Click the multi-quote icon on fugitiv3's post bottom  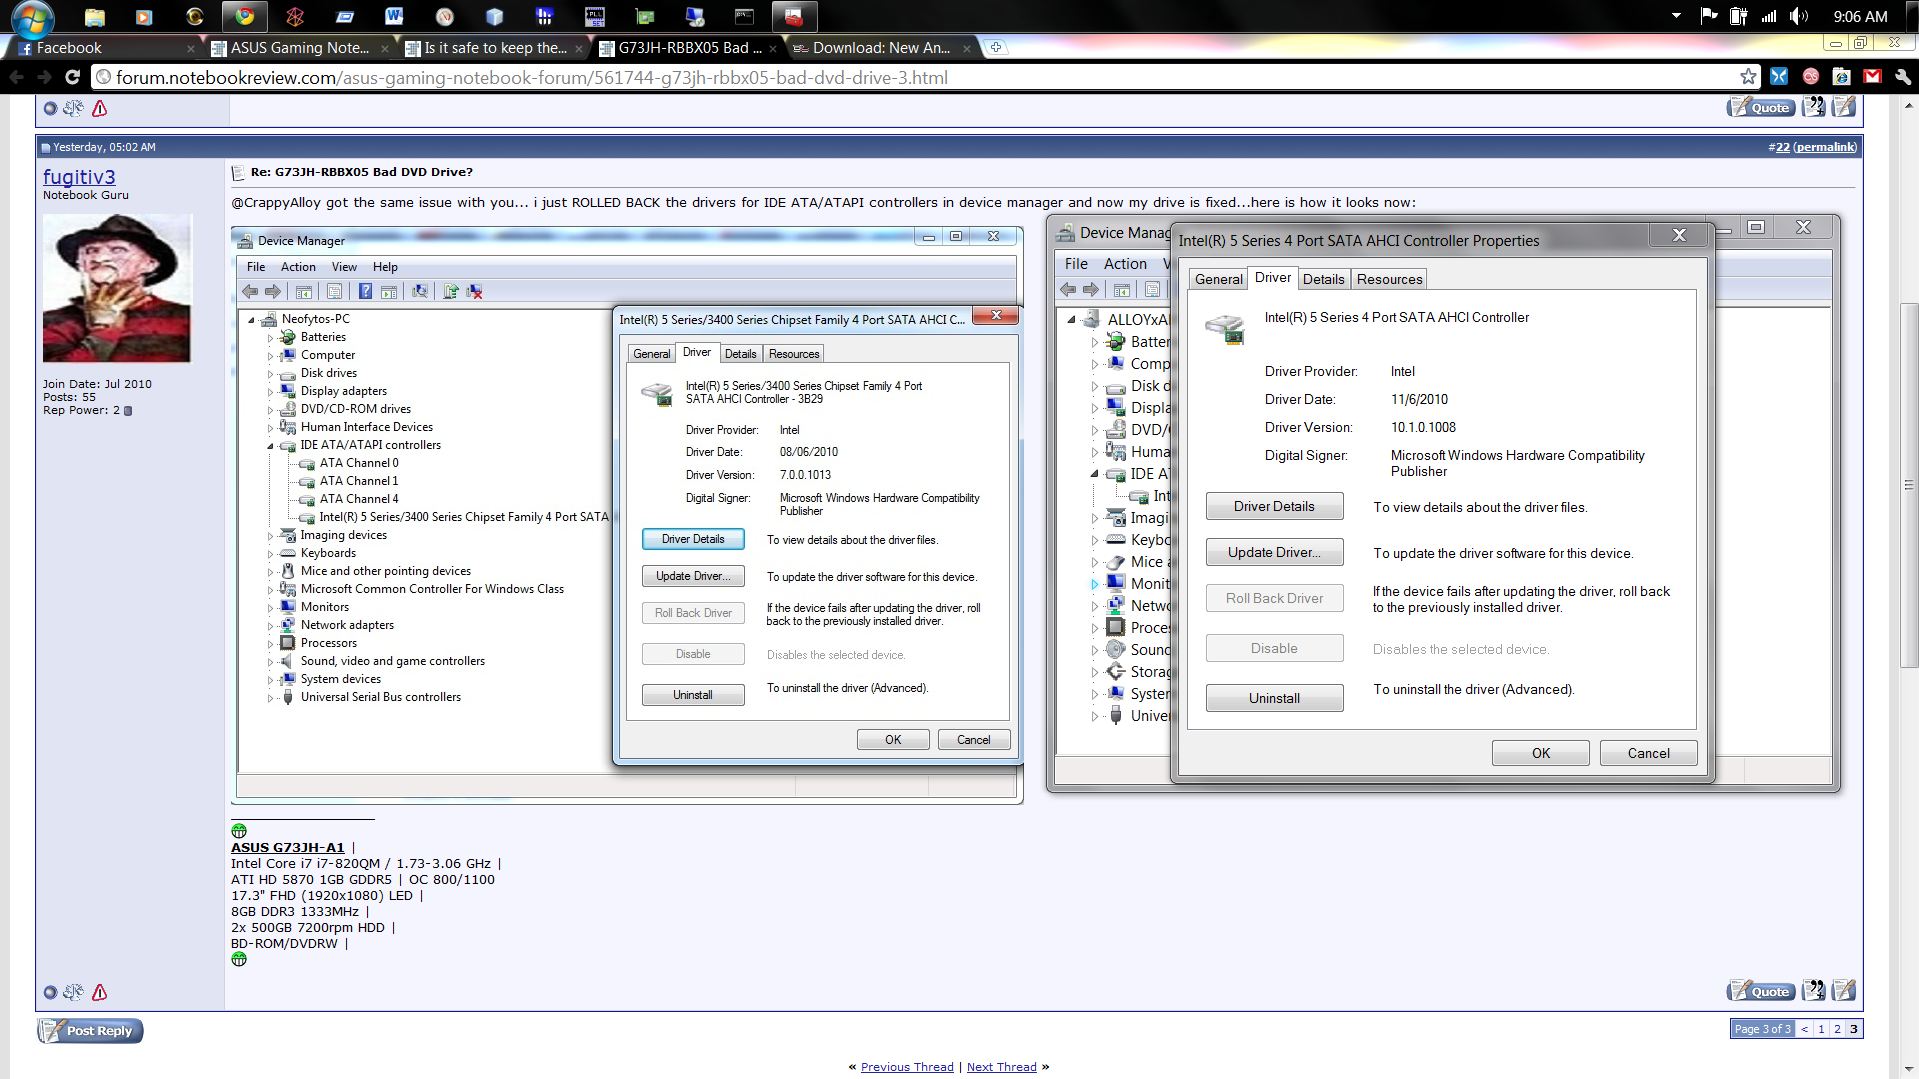pos(1814,991)
